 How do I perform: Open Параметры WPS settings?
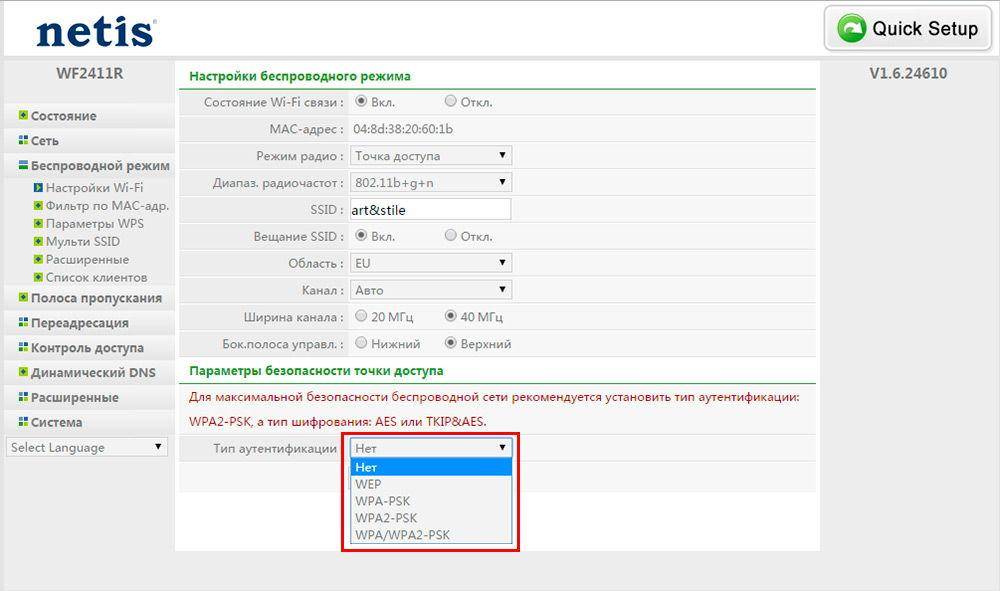tap(94, 223)
